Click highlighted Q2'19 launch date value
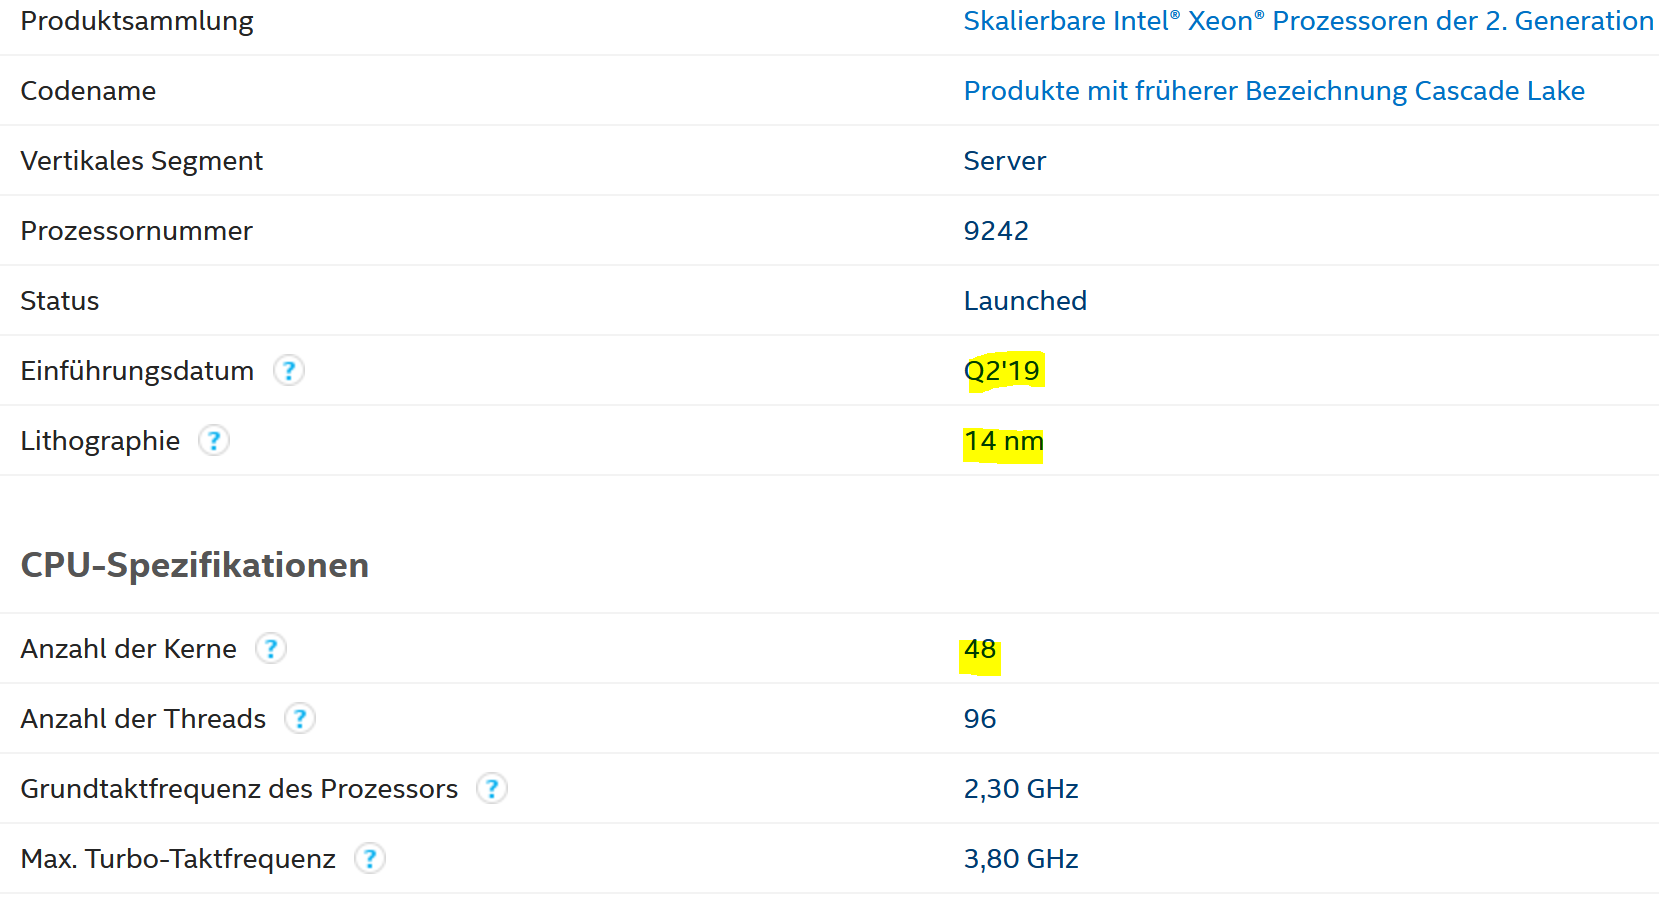1659x897 pixels. pyautogui.click(x=1002, y=371)
